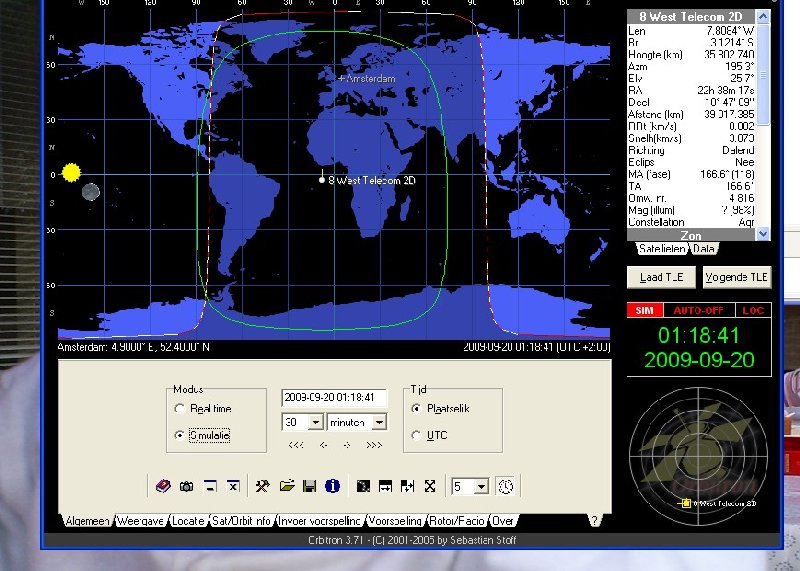Toggle the LOC indicator
This screenshot has height=571, width=800.
(x=753, y=310)
